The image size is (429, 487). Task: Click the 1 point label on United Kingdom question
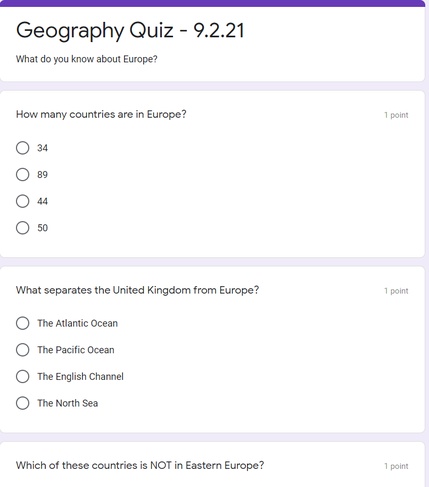click(x=396, y=291)
